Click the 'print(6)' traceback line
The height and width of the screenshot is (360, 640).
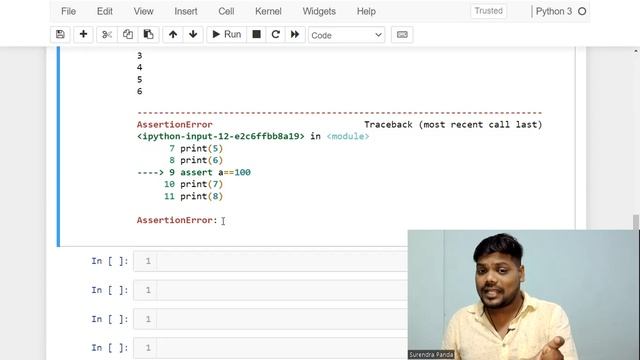coord(196,160)
